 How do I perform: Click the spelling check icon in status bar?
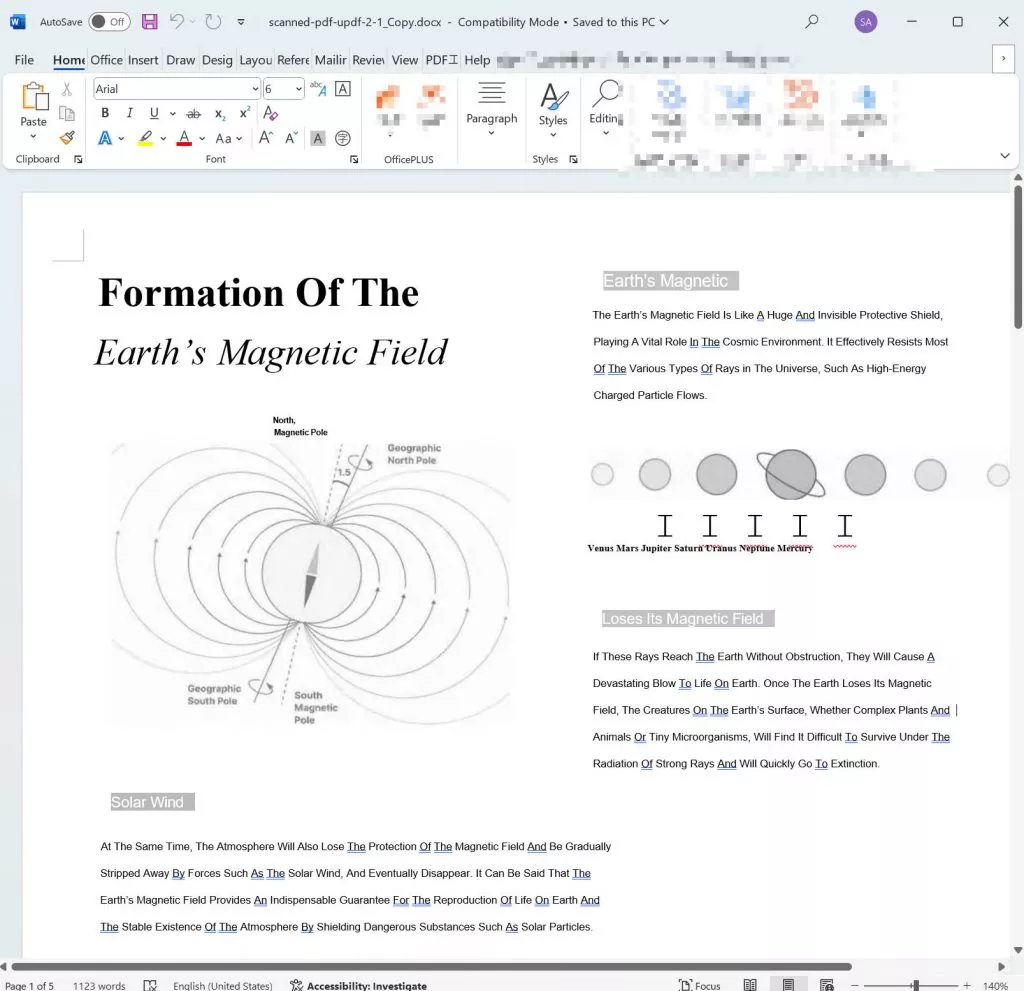(x=150, y=984)
